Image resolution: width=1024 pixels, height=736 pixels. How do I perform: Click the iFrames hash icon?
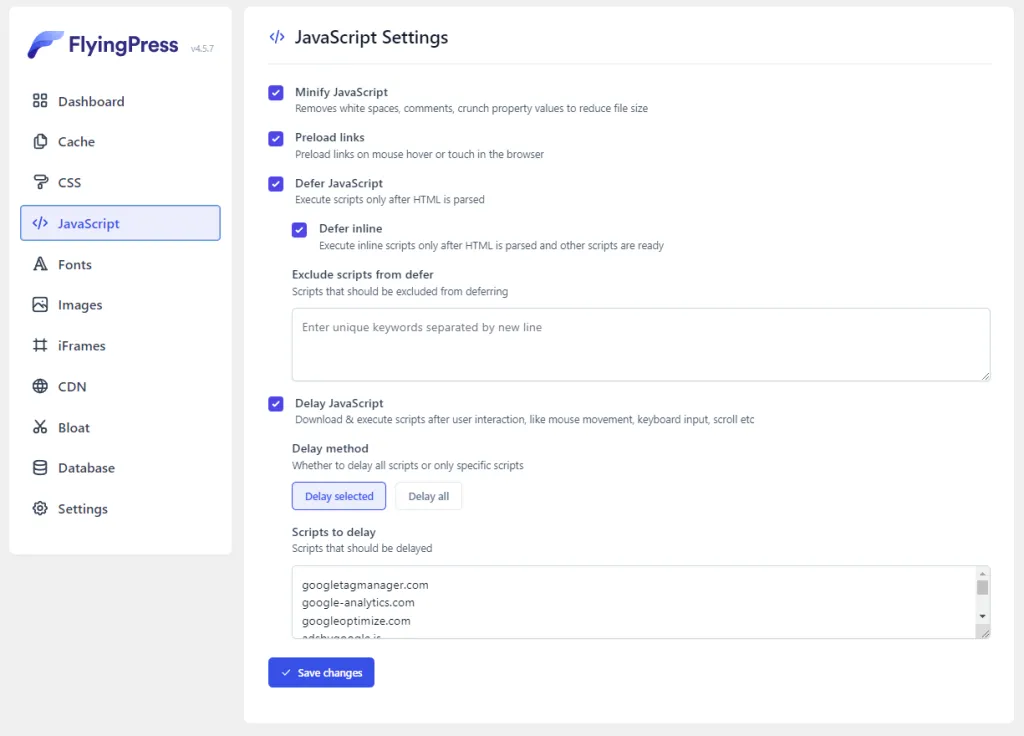[x=40, y=346]
